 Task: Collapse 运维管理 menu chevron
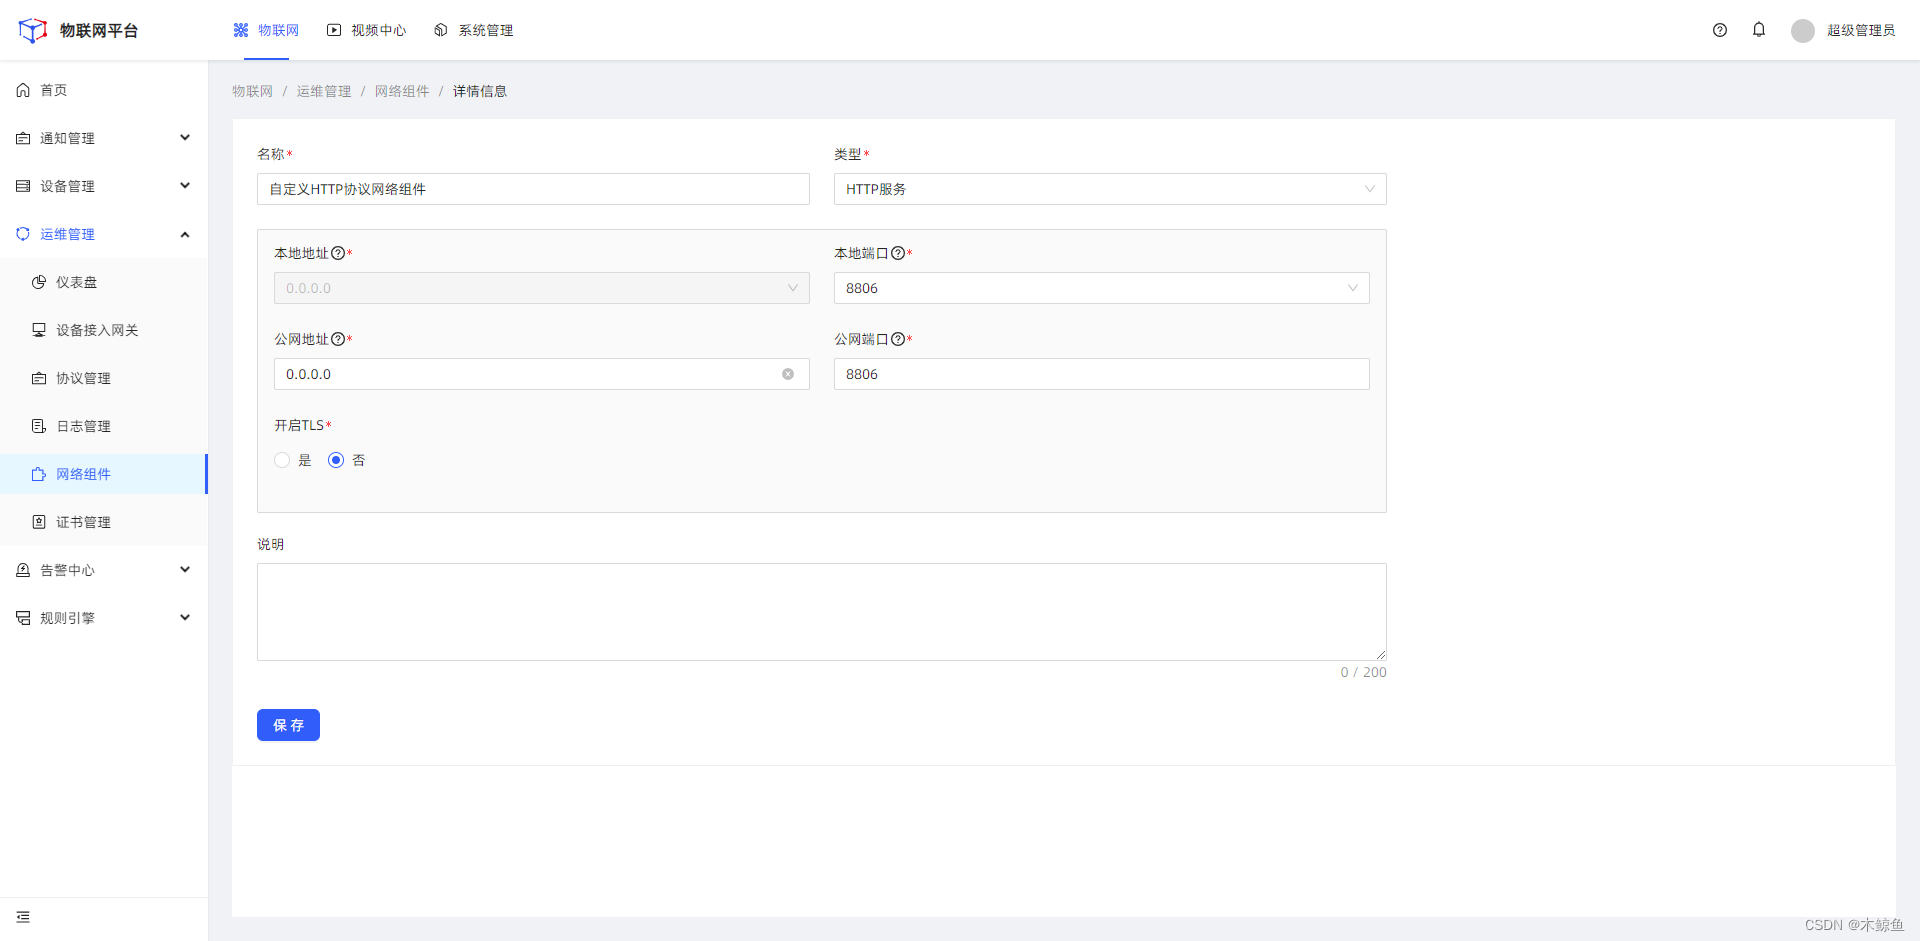coord(185,234)
